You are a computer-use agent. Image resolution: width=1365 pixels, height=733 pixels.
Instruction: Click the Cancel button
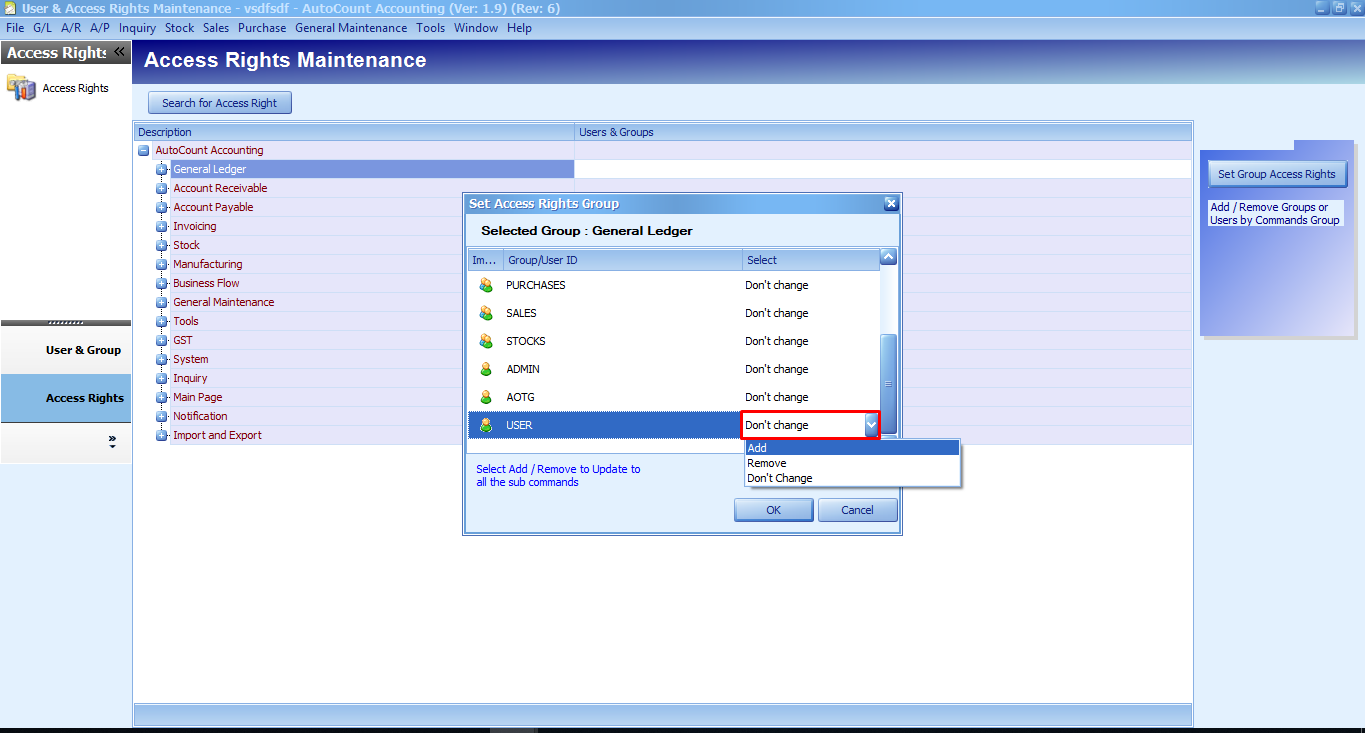tap(857, 510)
